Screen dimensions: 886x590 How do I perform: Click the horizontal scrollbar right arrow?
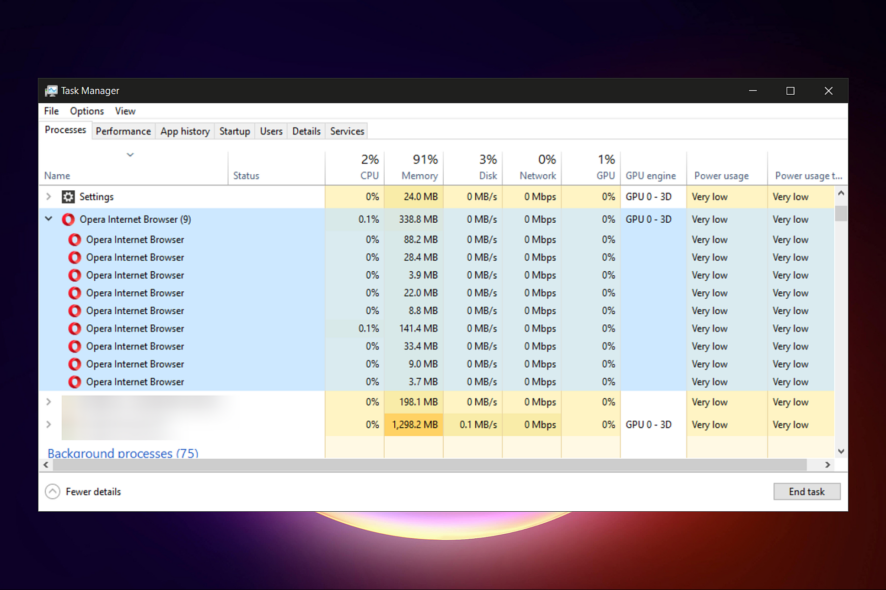pos(827,465)
